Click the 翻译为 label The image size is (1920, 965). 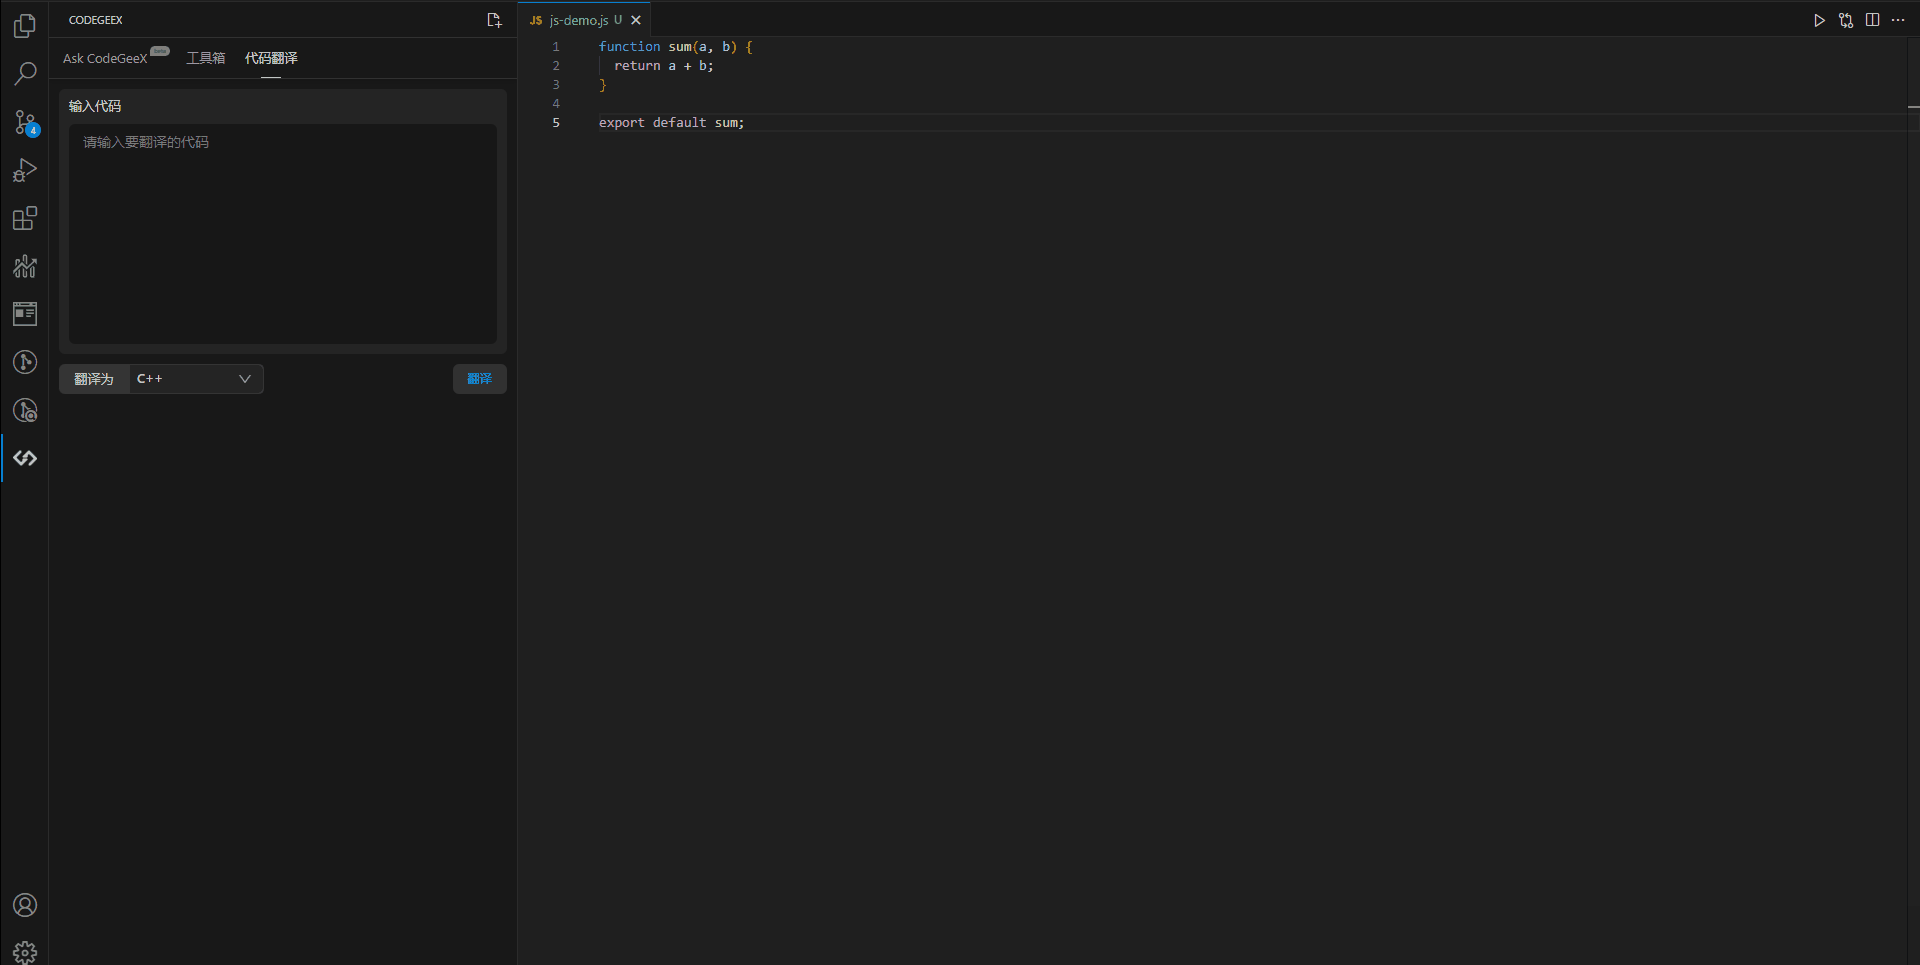94,379
